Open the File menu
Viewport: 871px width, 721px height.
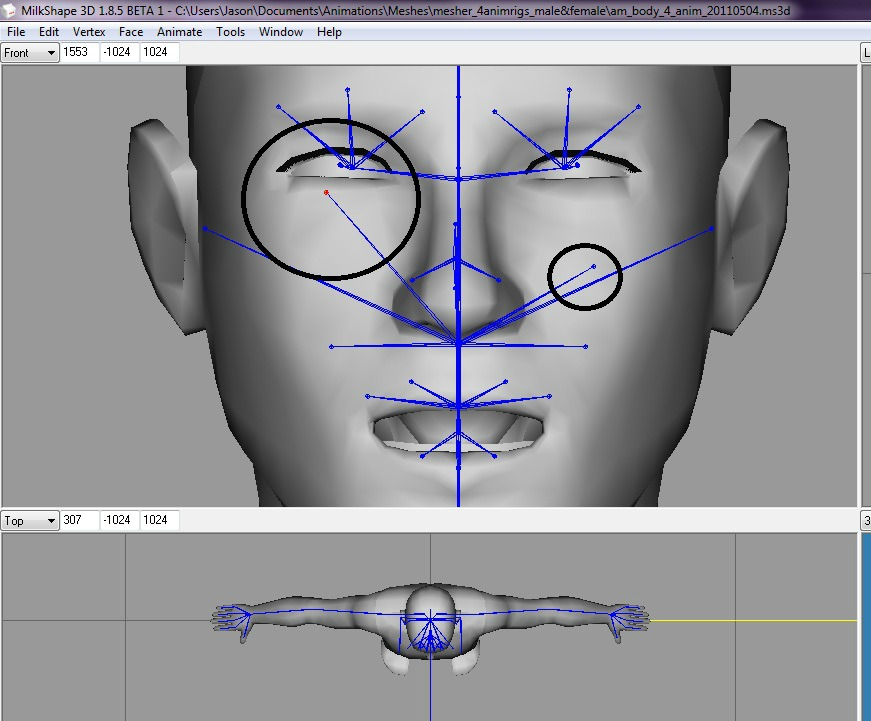coord(15,31)
